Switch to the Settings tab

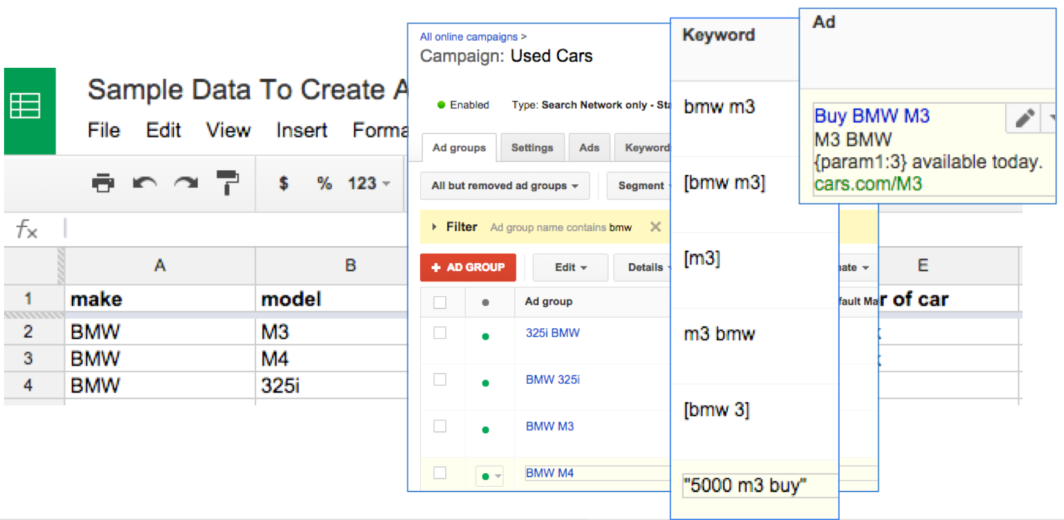coord(533,147)
